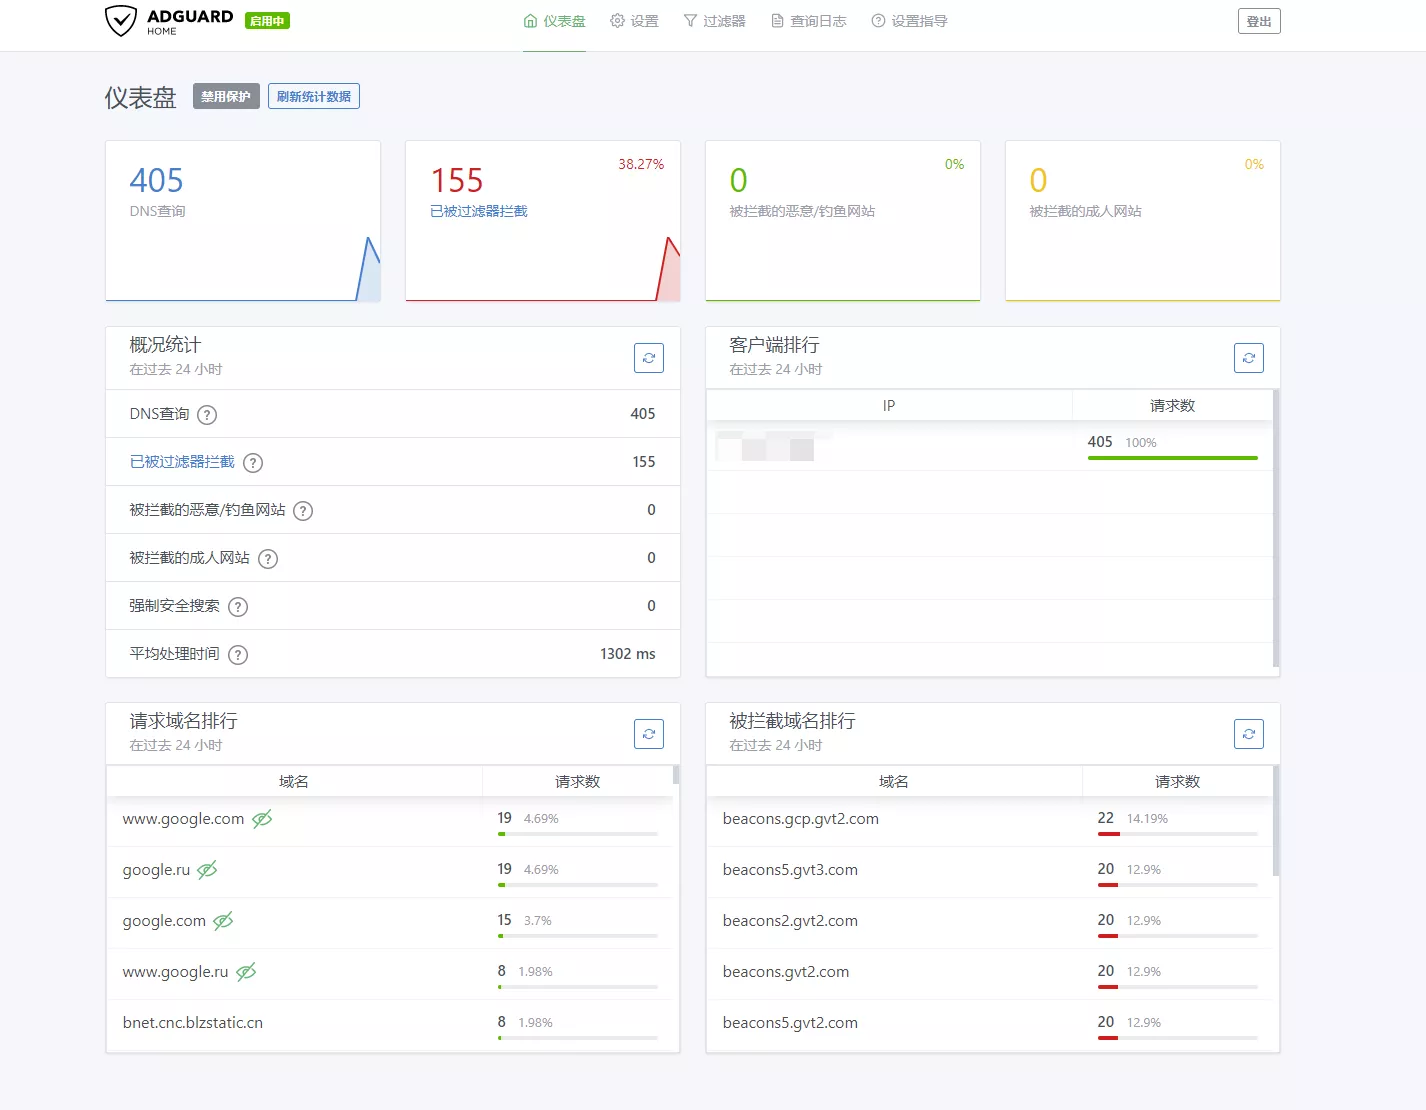Click the progress bar for beacons.gcp.gvt2.com
The height and width of the screenshot is (1110, 1426).
1178,834
